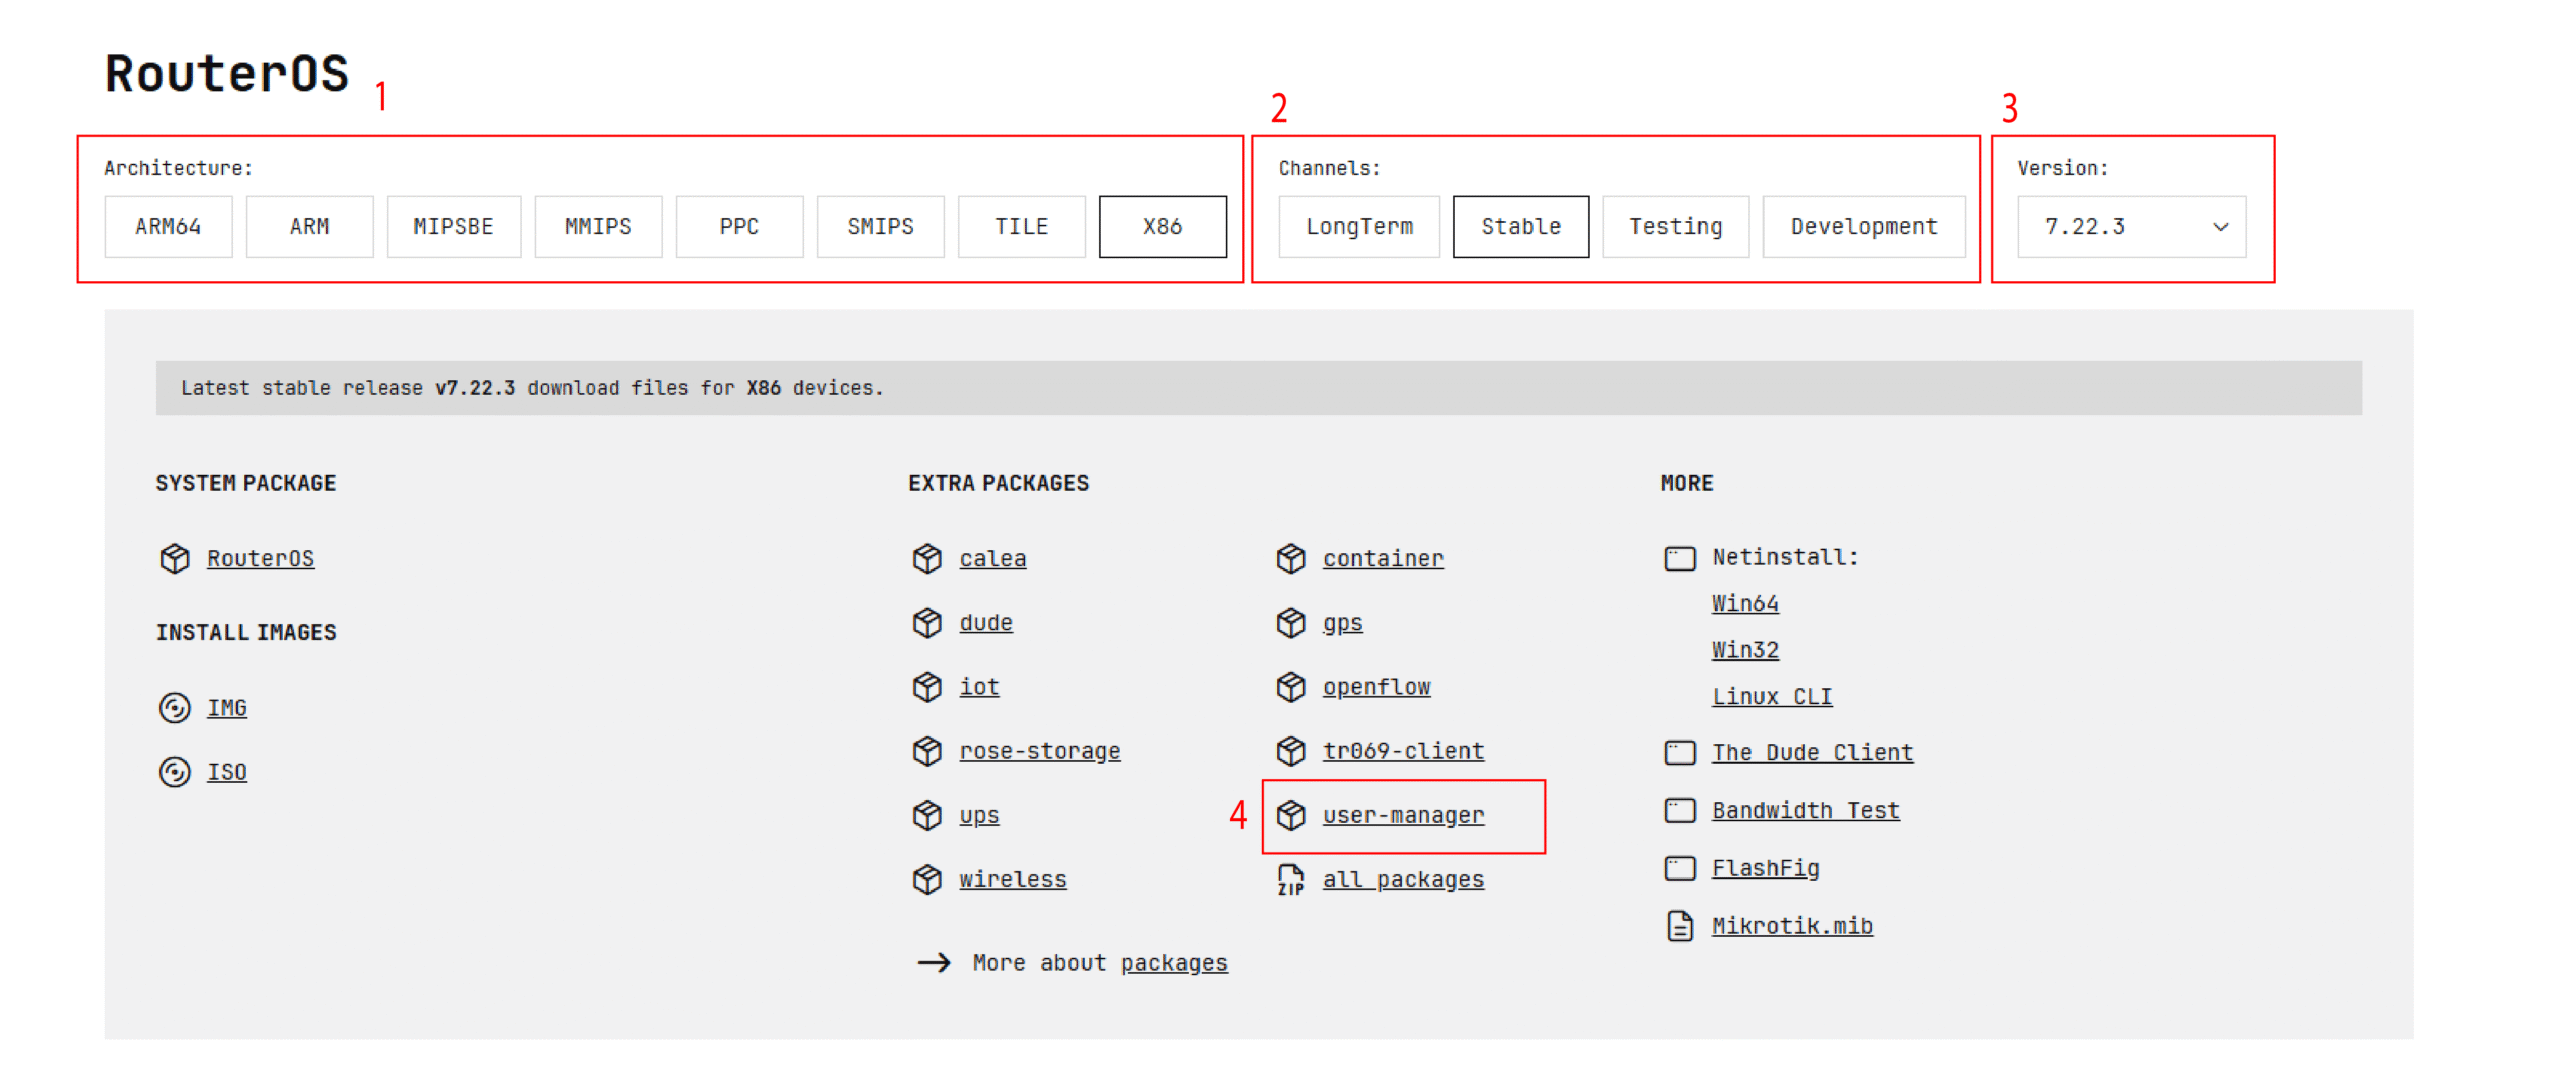Screen dimensions: 2560x1083
Task: Download the ISO install image
Action: point(227,771)
